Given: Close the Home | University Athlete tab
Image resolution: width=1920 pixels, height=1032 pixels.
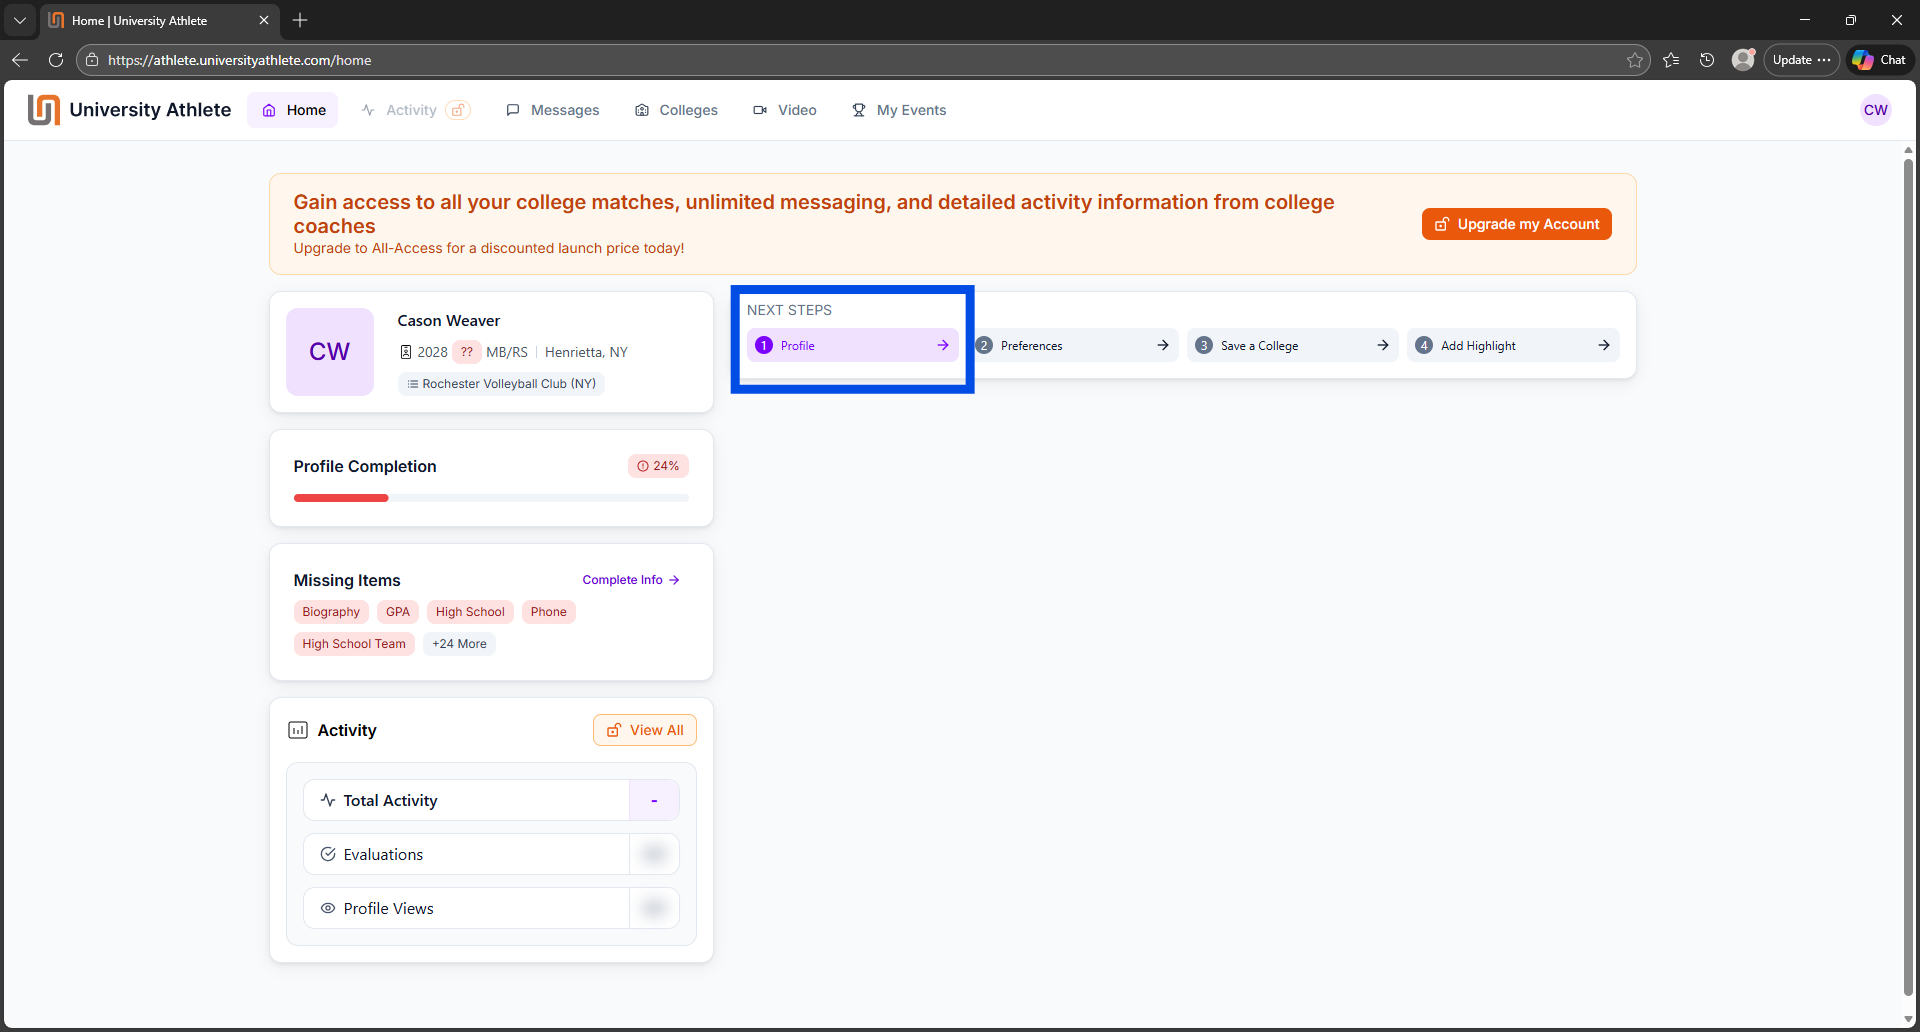Looking at the screenshot, I should pyautogui.click(x=264, y=20).
